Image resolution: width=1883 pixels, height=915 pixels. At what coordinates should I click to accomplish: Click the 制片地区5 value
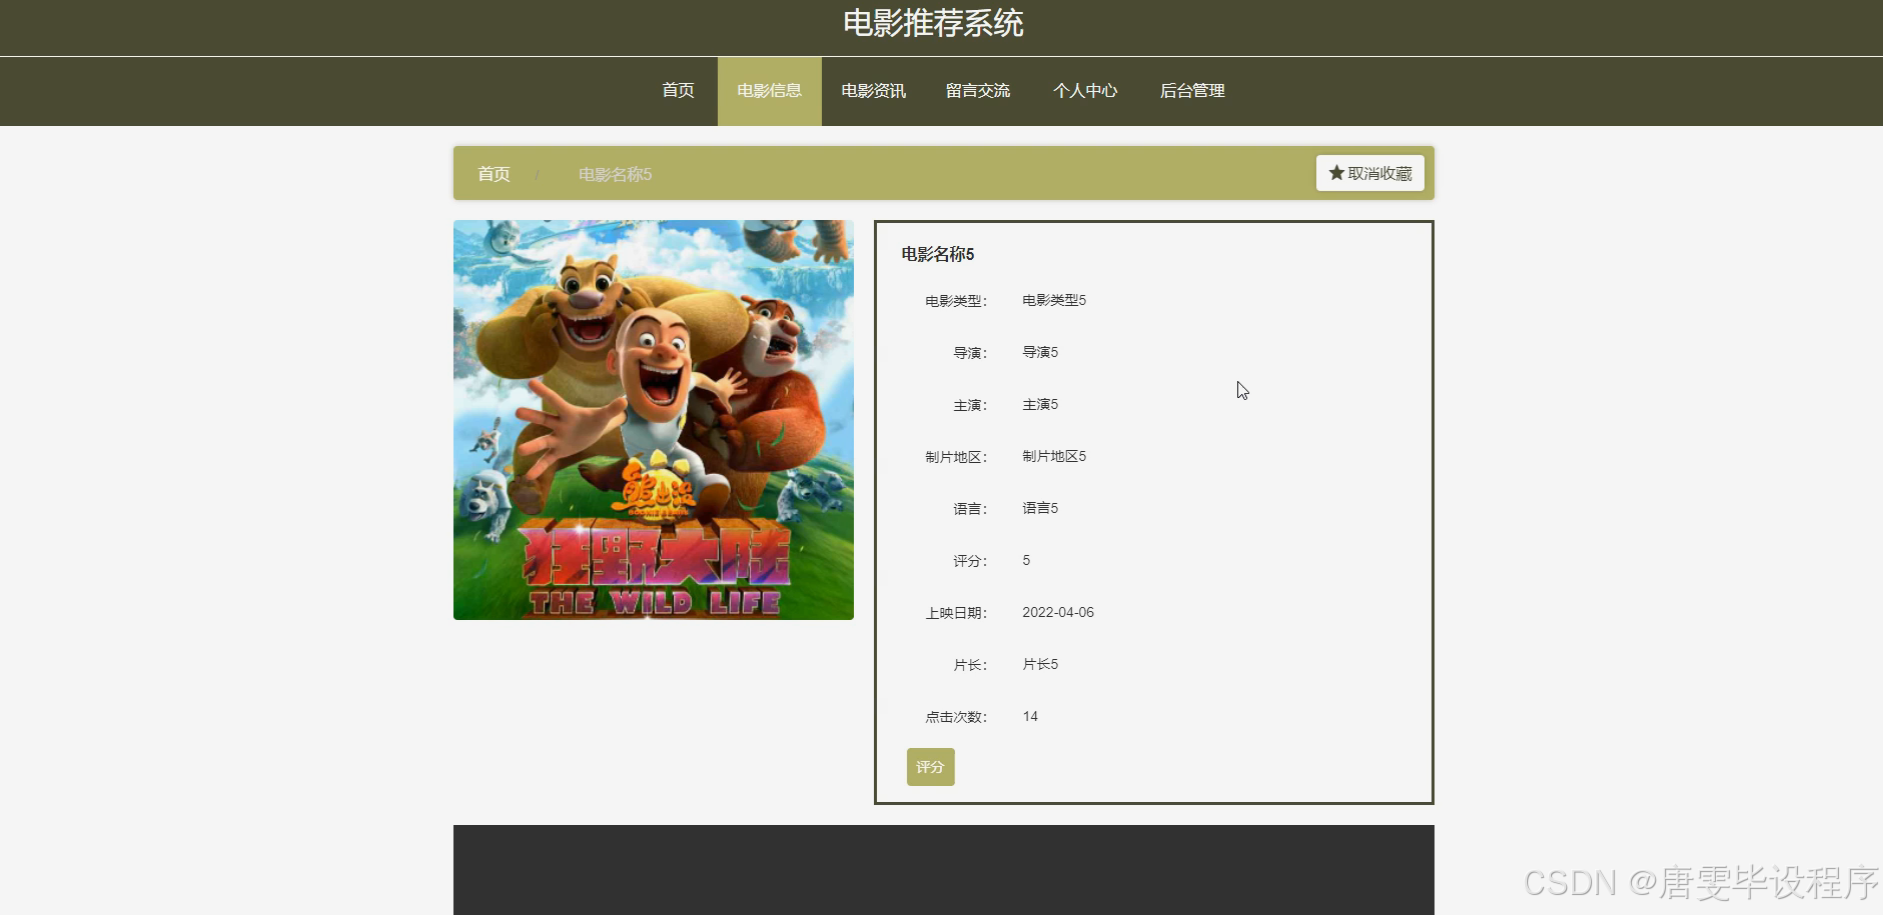[1054, 456]
